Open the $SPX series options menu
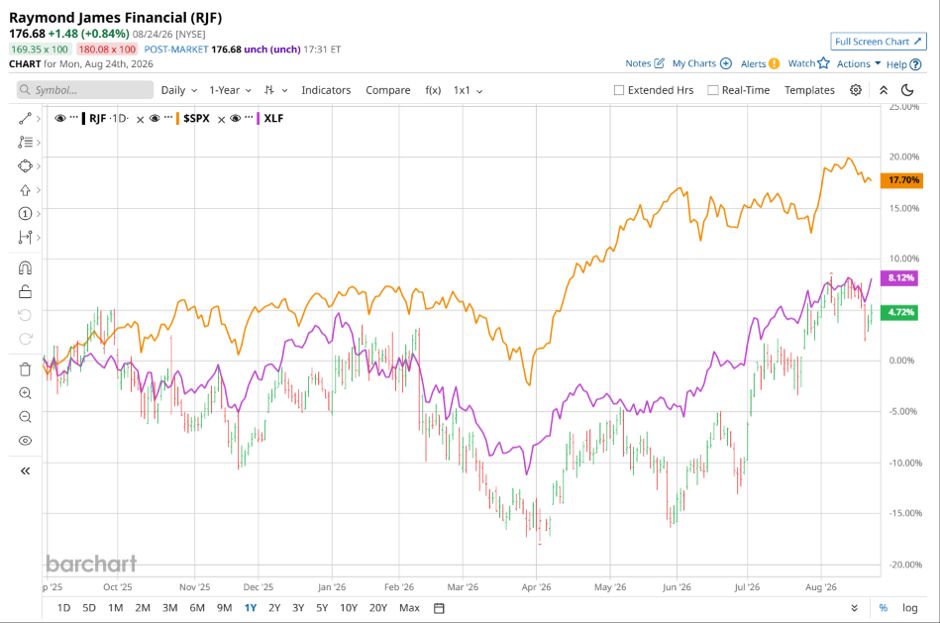940x623 pixels. point(168,117)
